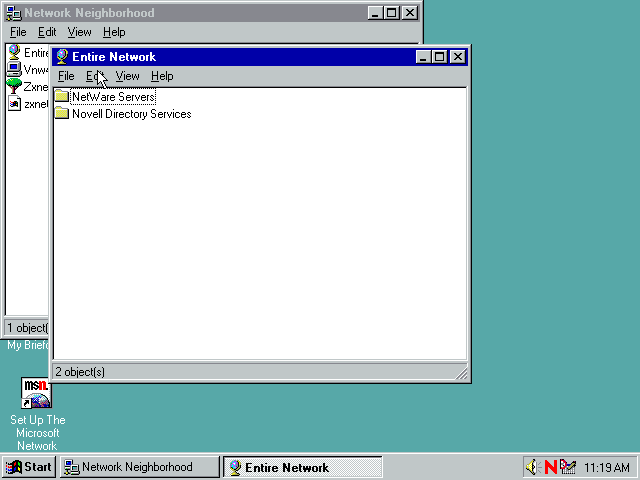
Task: Minimize the Network Neighborhood window
Action: [x=375, y=13]
